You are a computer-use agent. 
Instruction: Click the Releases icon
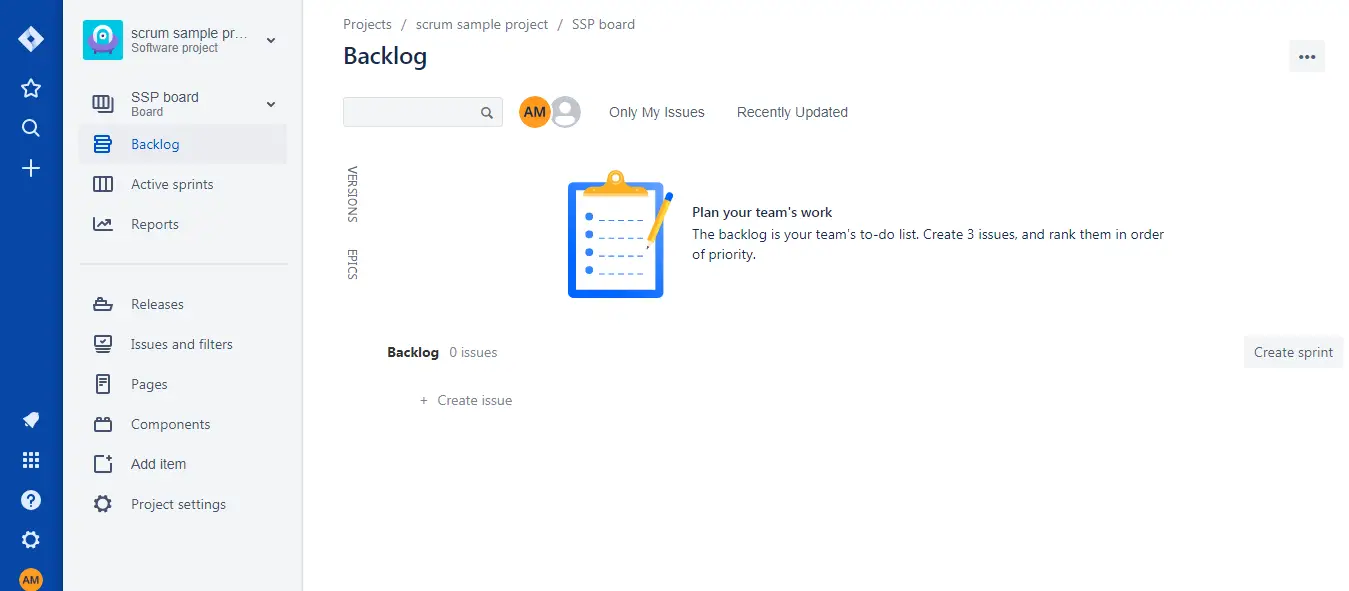(x=102, y=304)
